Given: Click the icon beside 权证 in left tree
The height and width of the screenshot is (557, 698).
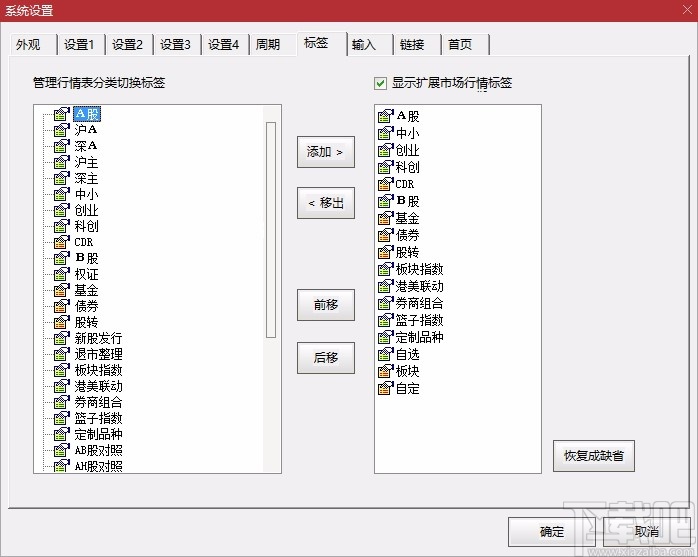Looking at the screenshot, I should 62,274.
